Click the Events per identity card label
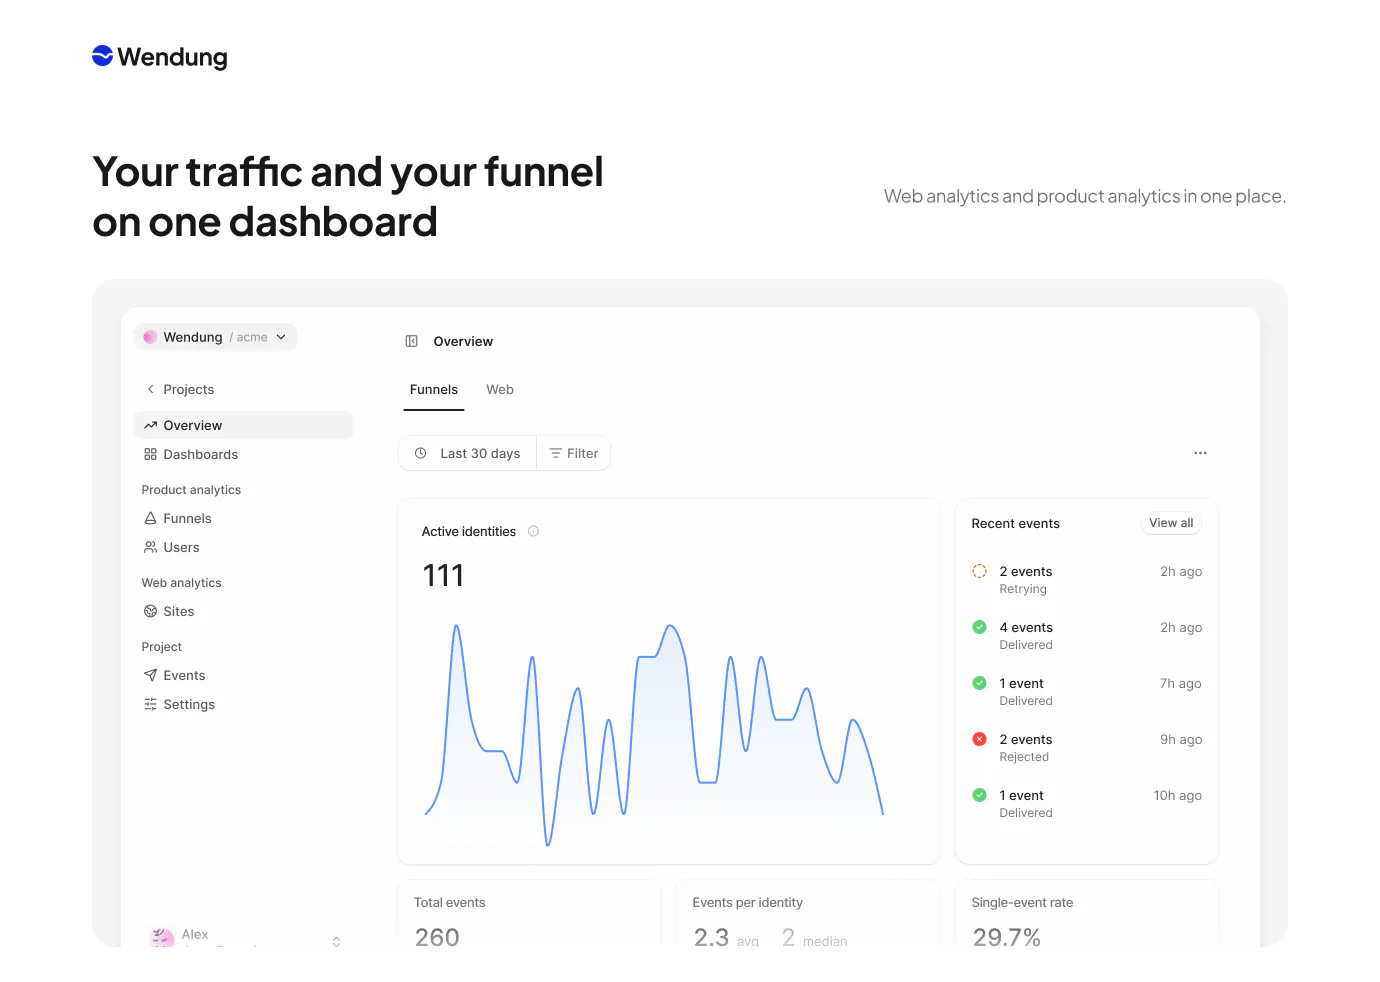The image size is (1380, 982). (x=748, y=902)
